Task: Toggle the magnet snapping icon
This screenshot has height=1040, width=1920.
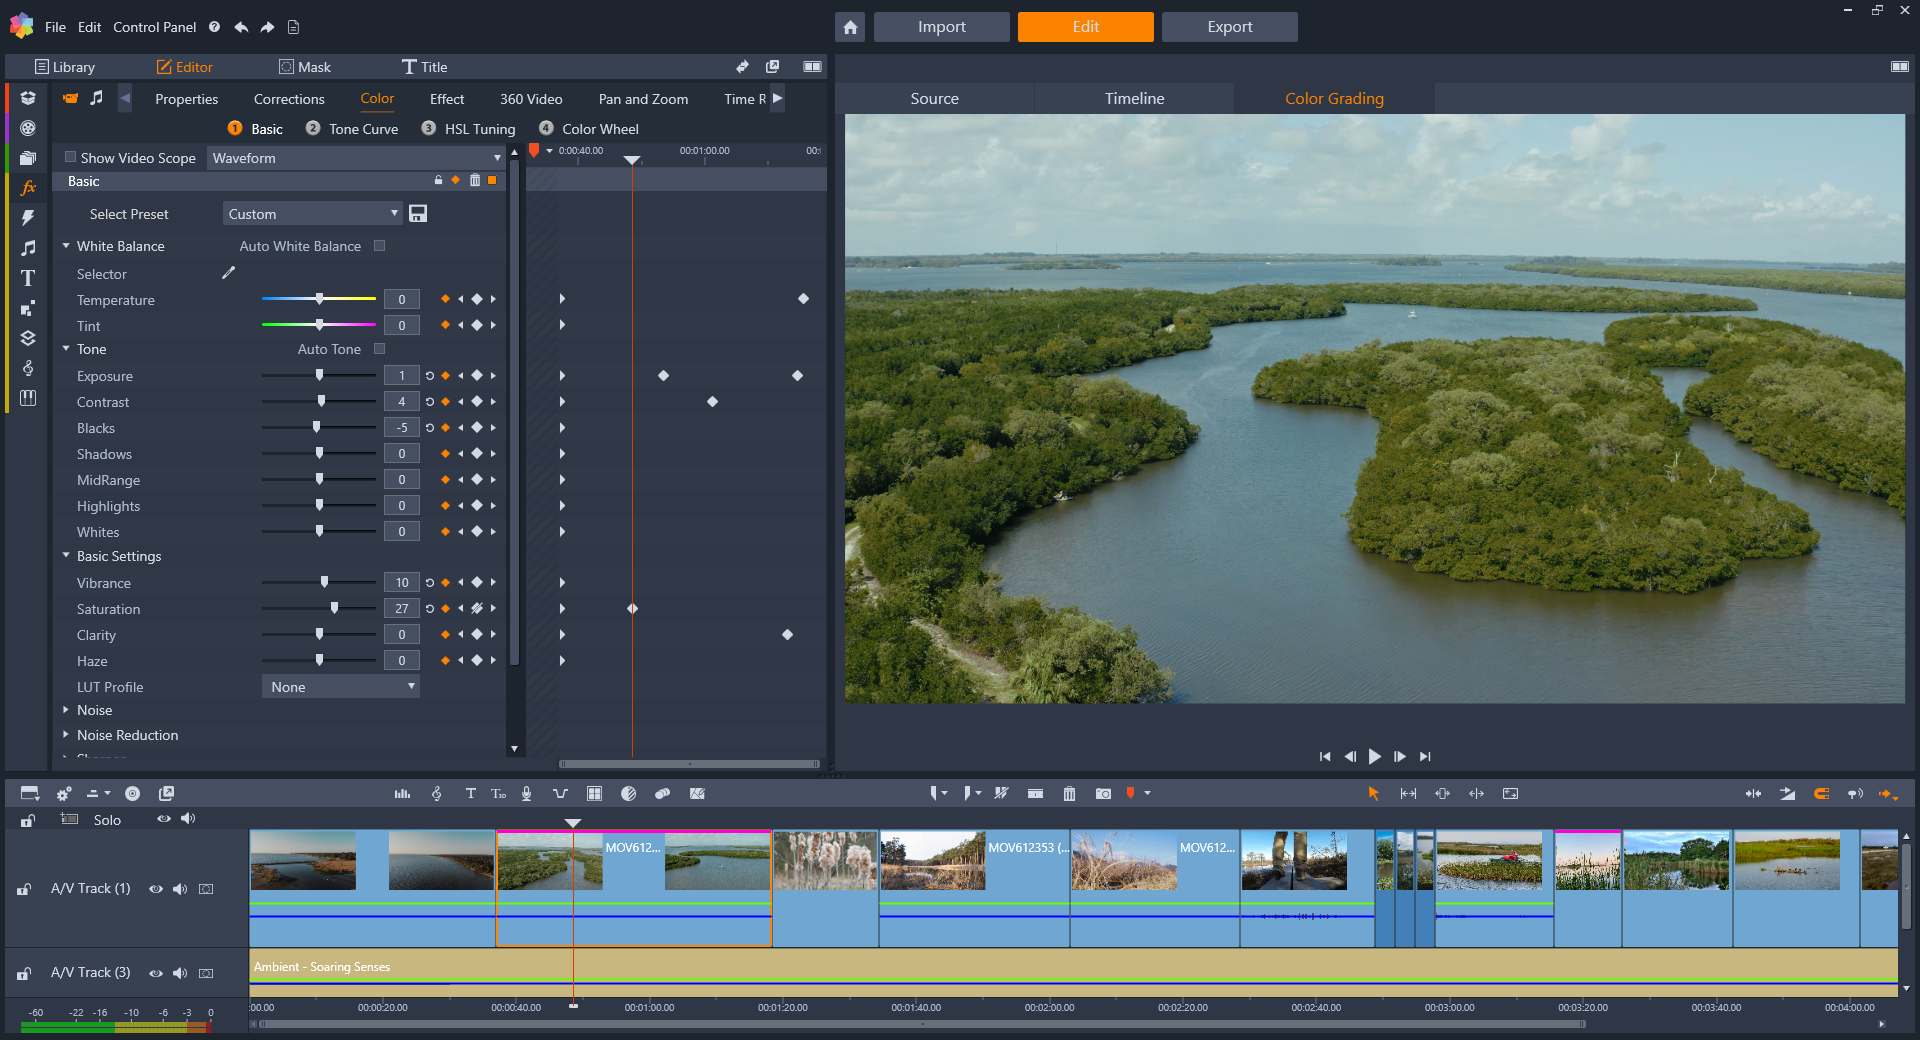Action: [x=1822, y=793]
